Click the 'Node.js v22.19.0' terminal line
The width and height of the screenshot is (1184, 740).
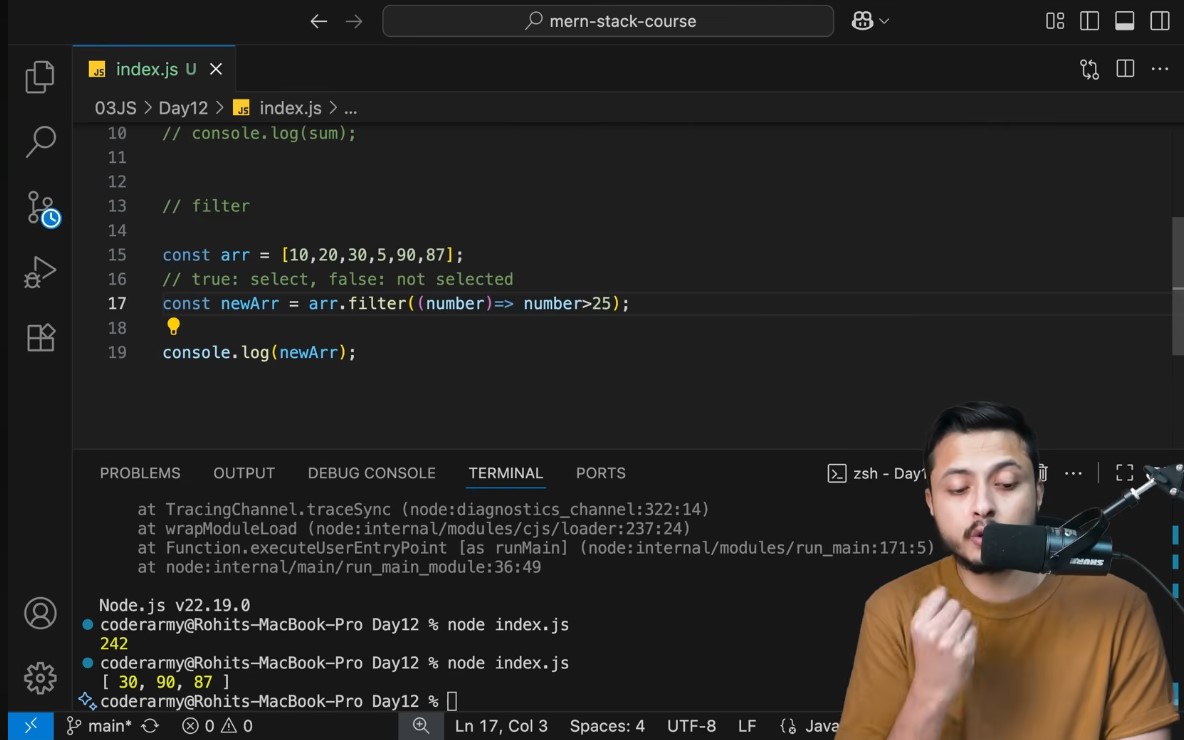[174, 605]
